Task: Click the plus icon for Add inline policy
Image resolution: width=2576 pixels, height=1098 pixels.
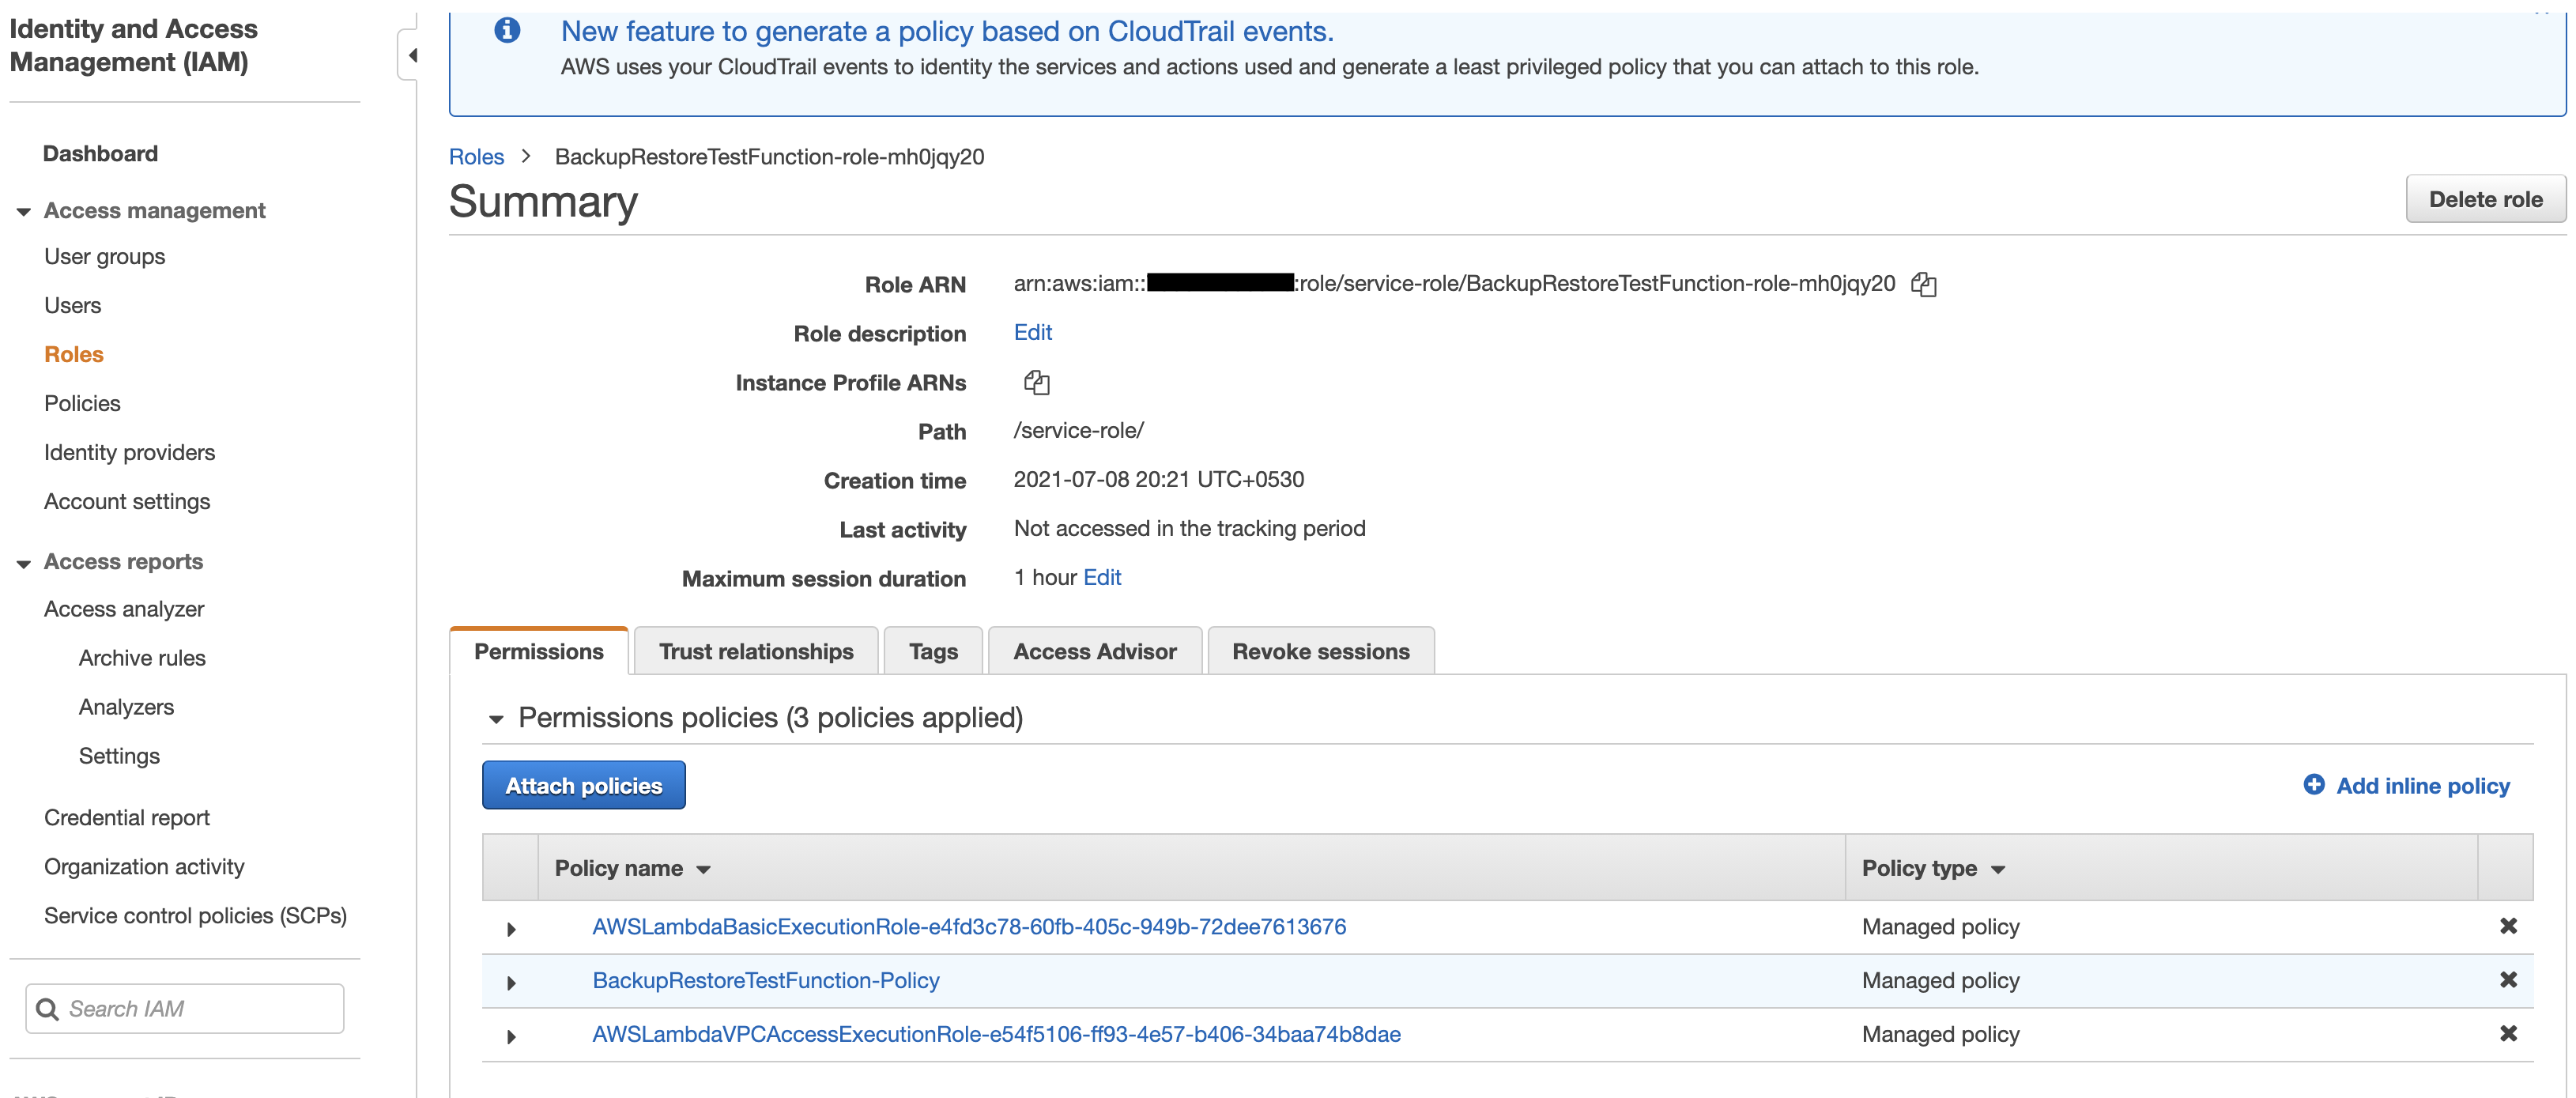Action: tap(2313, 785)
